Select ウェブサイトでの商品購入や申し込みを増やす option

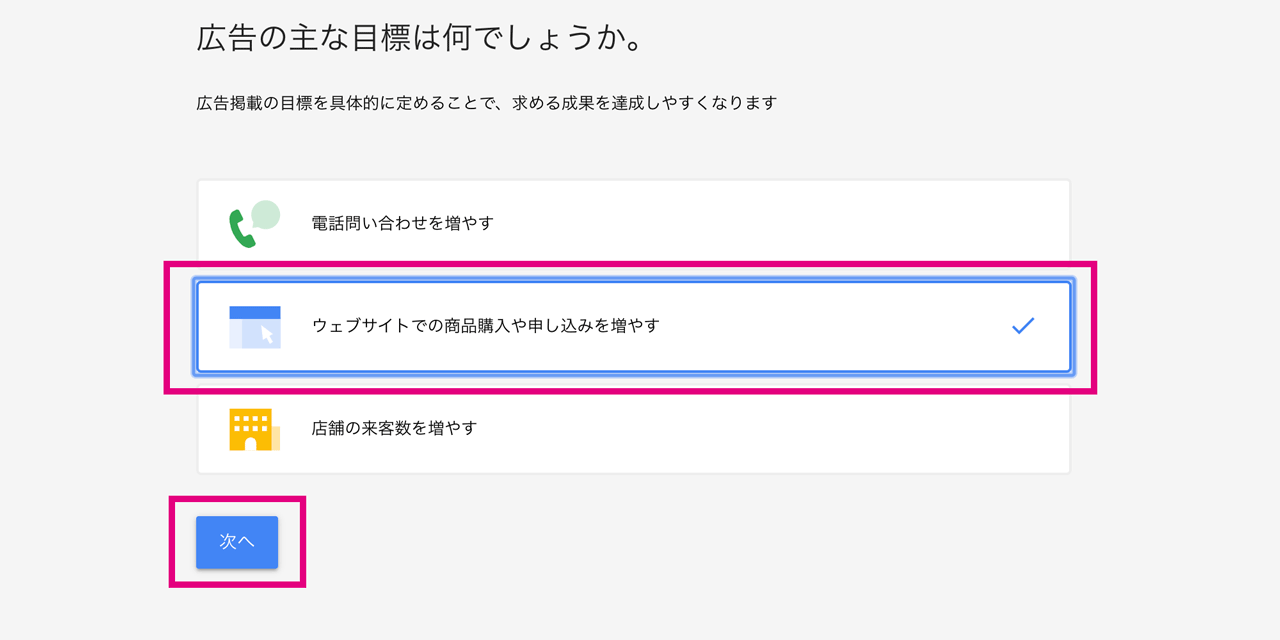[x=634, y=327]
